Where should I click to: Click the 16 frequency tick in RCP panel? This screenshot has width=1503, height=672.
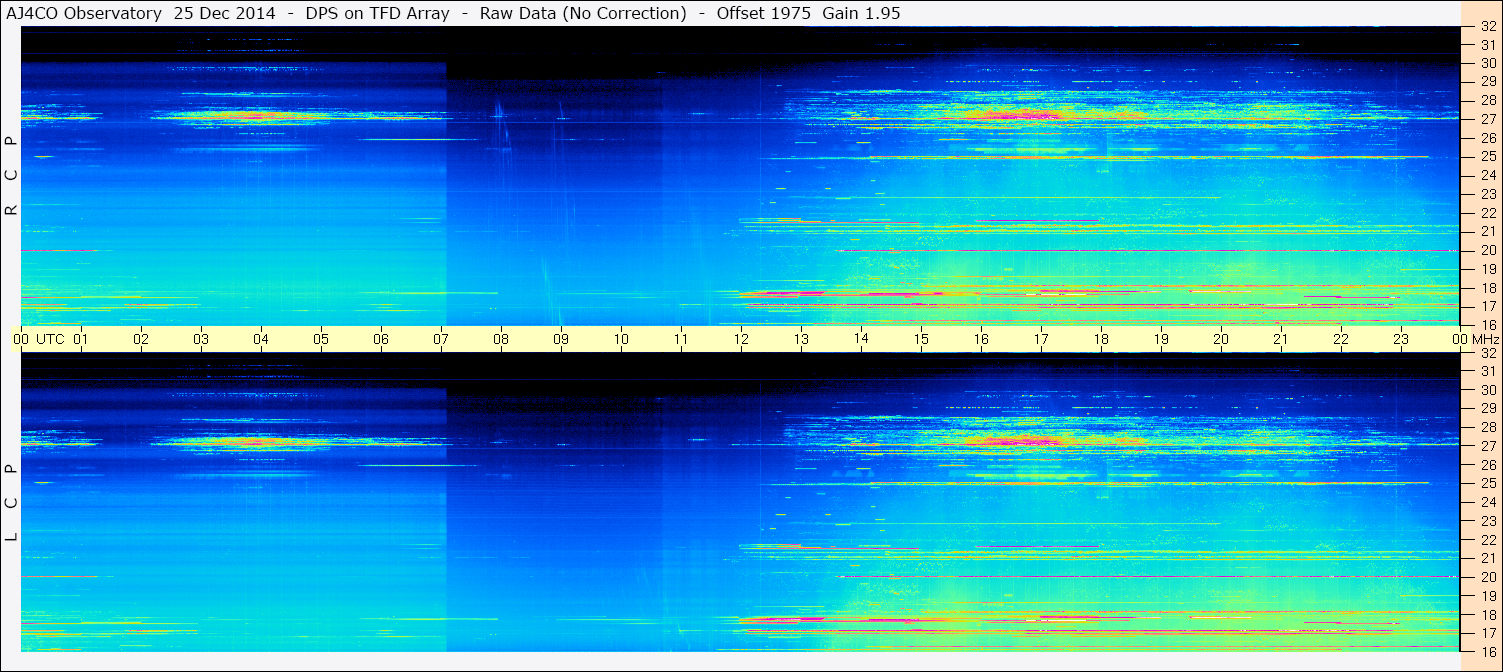(x=1488, y=325)
